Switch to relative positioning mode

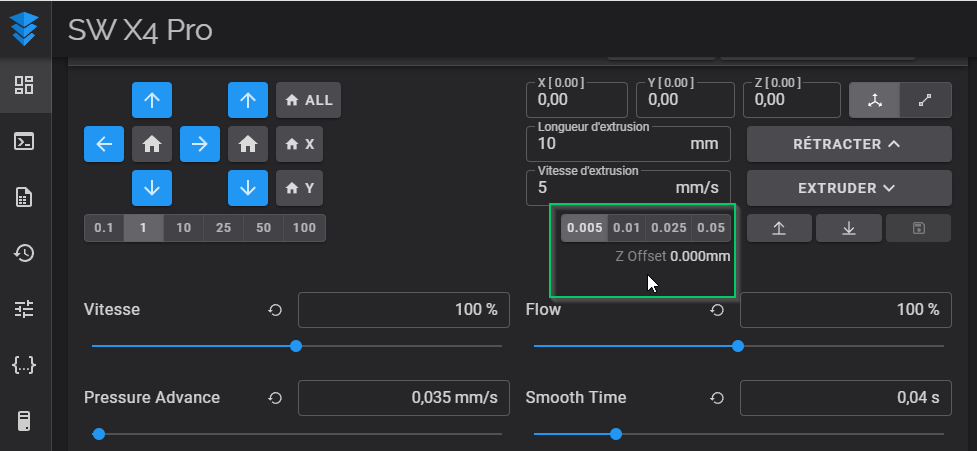tap(926, 100)
